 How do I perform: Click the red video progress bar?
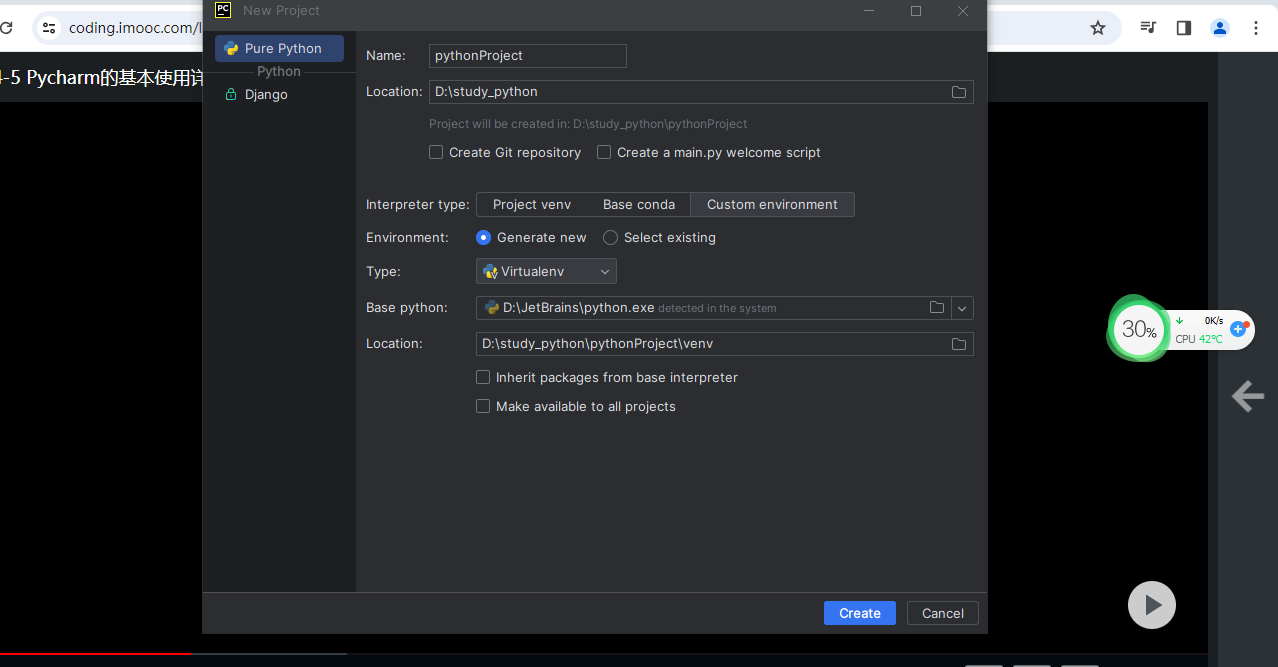tap(95, 654)
